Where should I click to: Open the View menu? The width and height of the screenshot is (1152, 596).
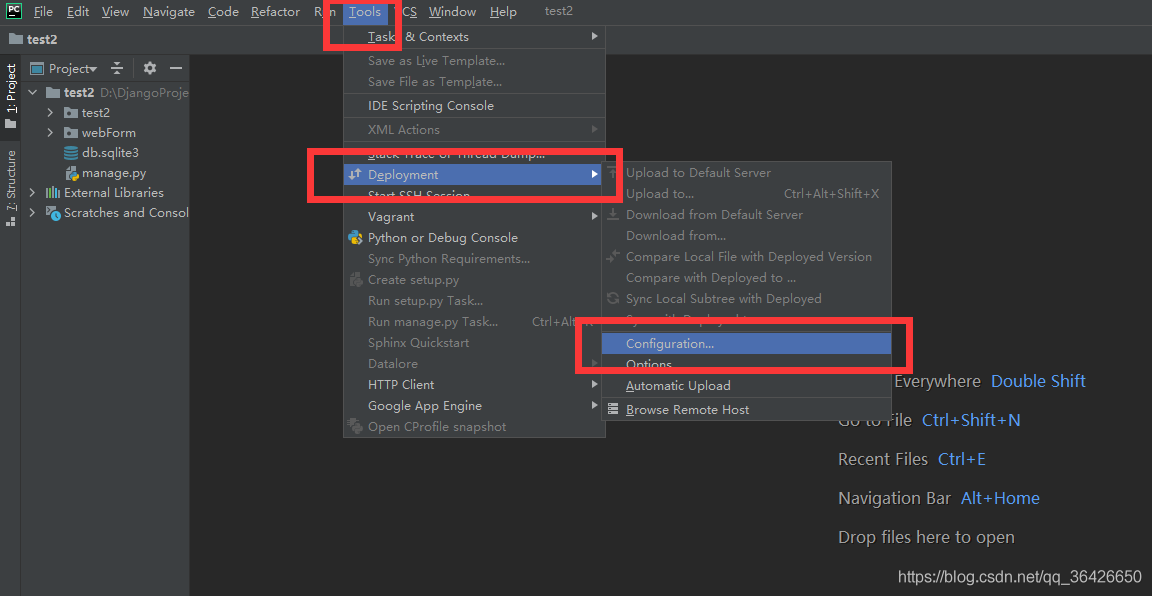(115, 12)
